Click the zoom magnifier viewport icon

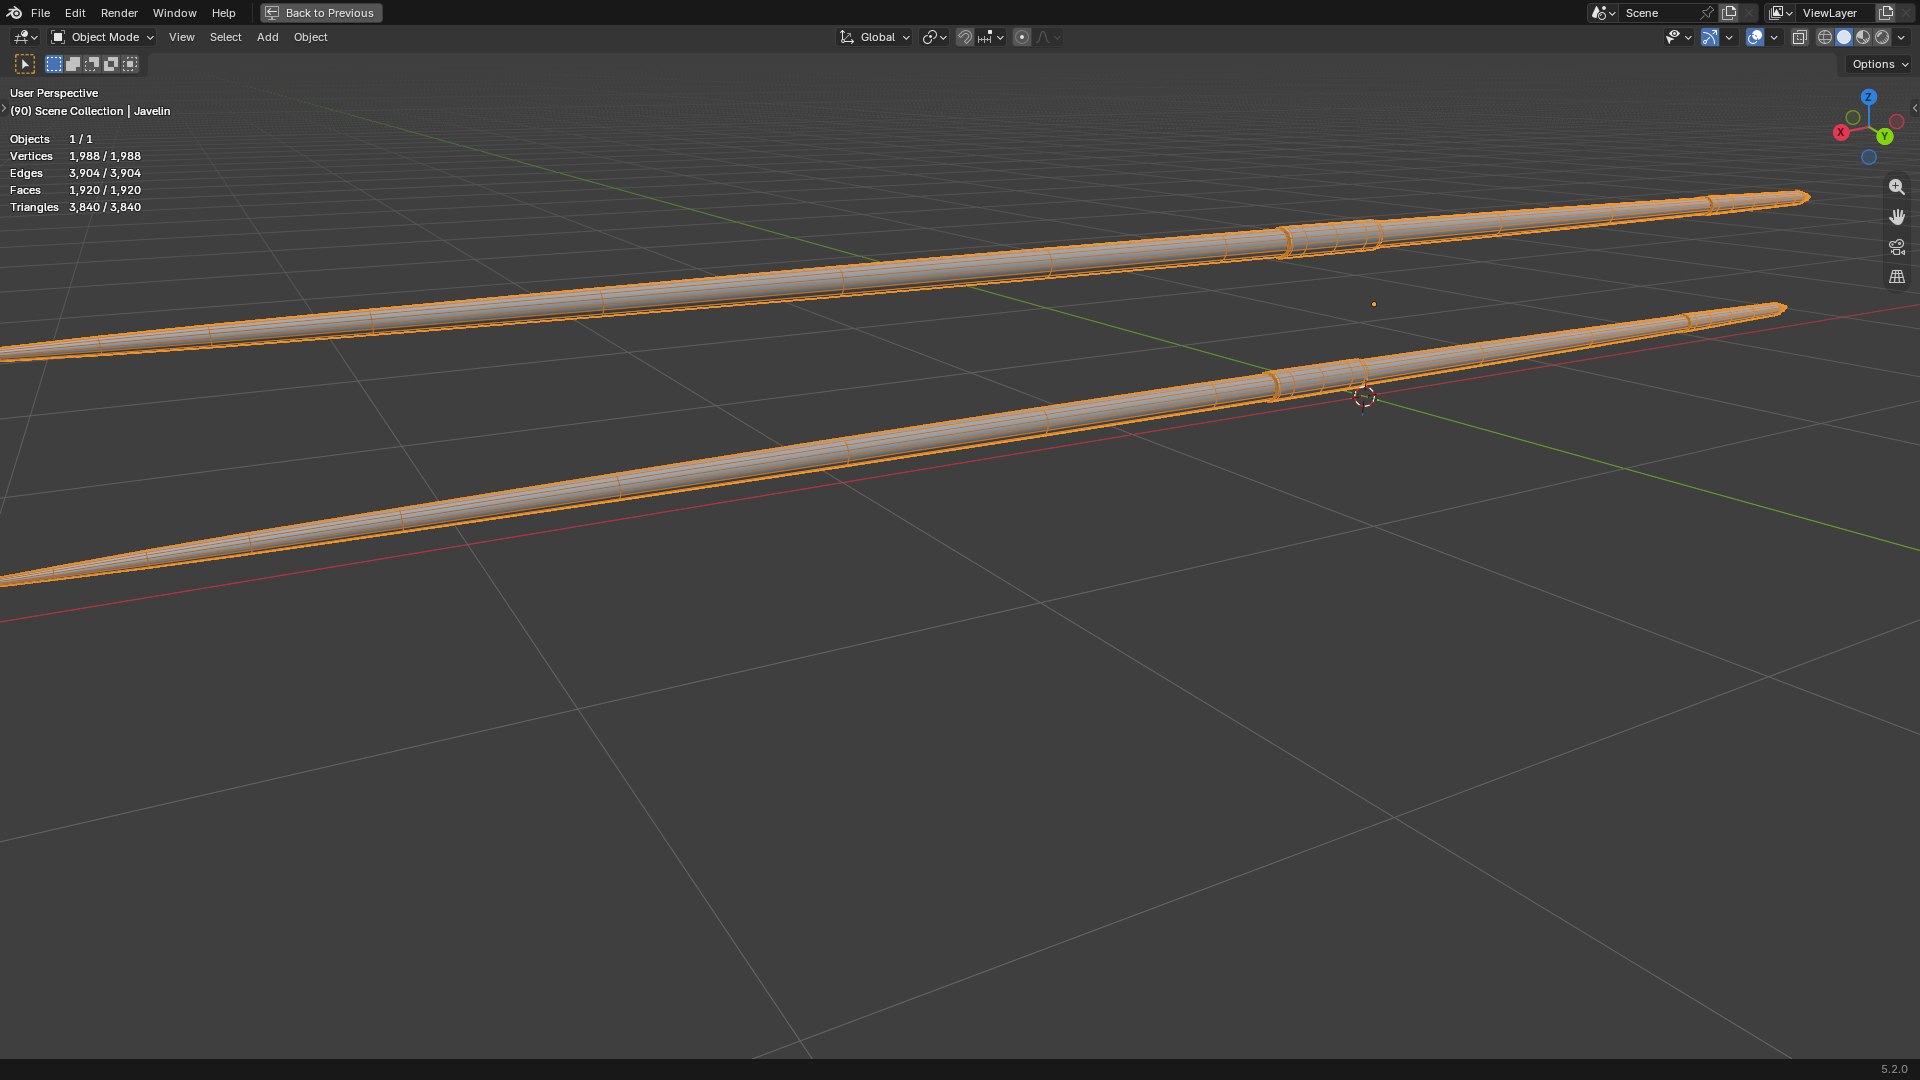[x=1896, y=187]
